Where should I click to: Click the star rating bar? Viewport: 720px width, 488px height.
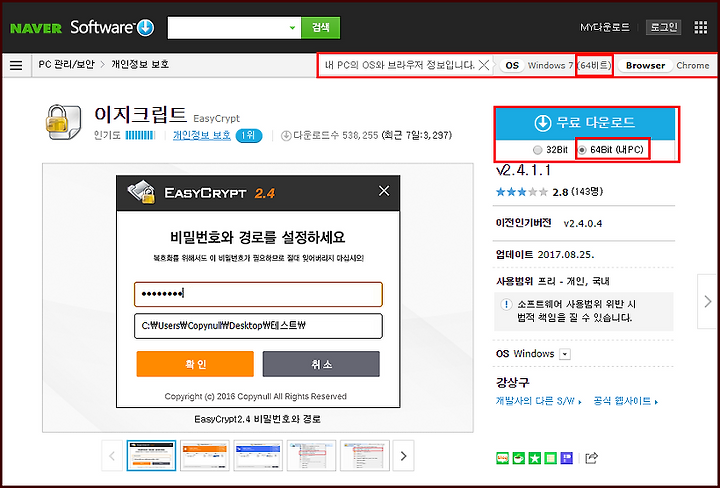(522, 192)
